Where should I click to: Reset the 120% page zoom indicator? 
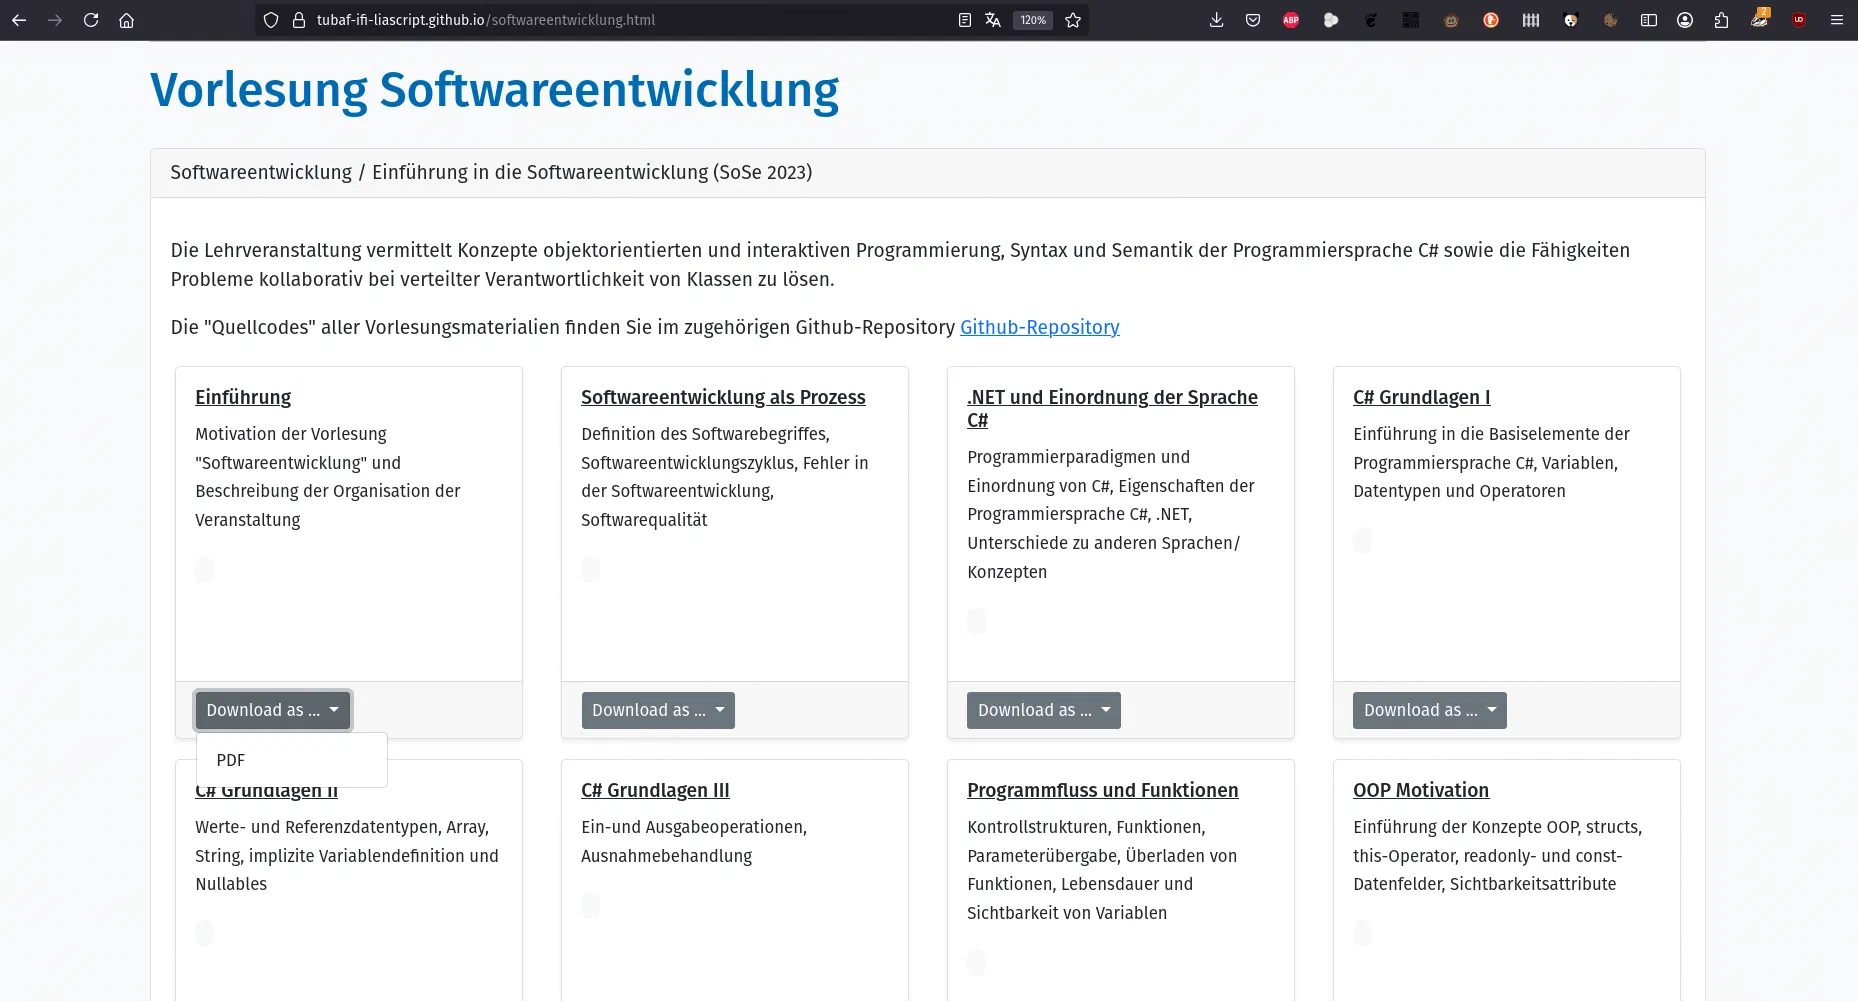pyautogui.click(x=1032, y=20)
